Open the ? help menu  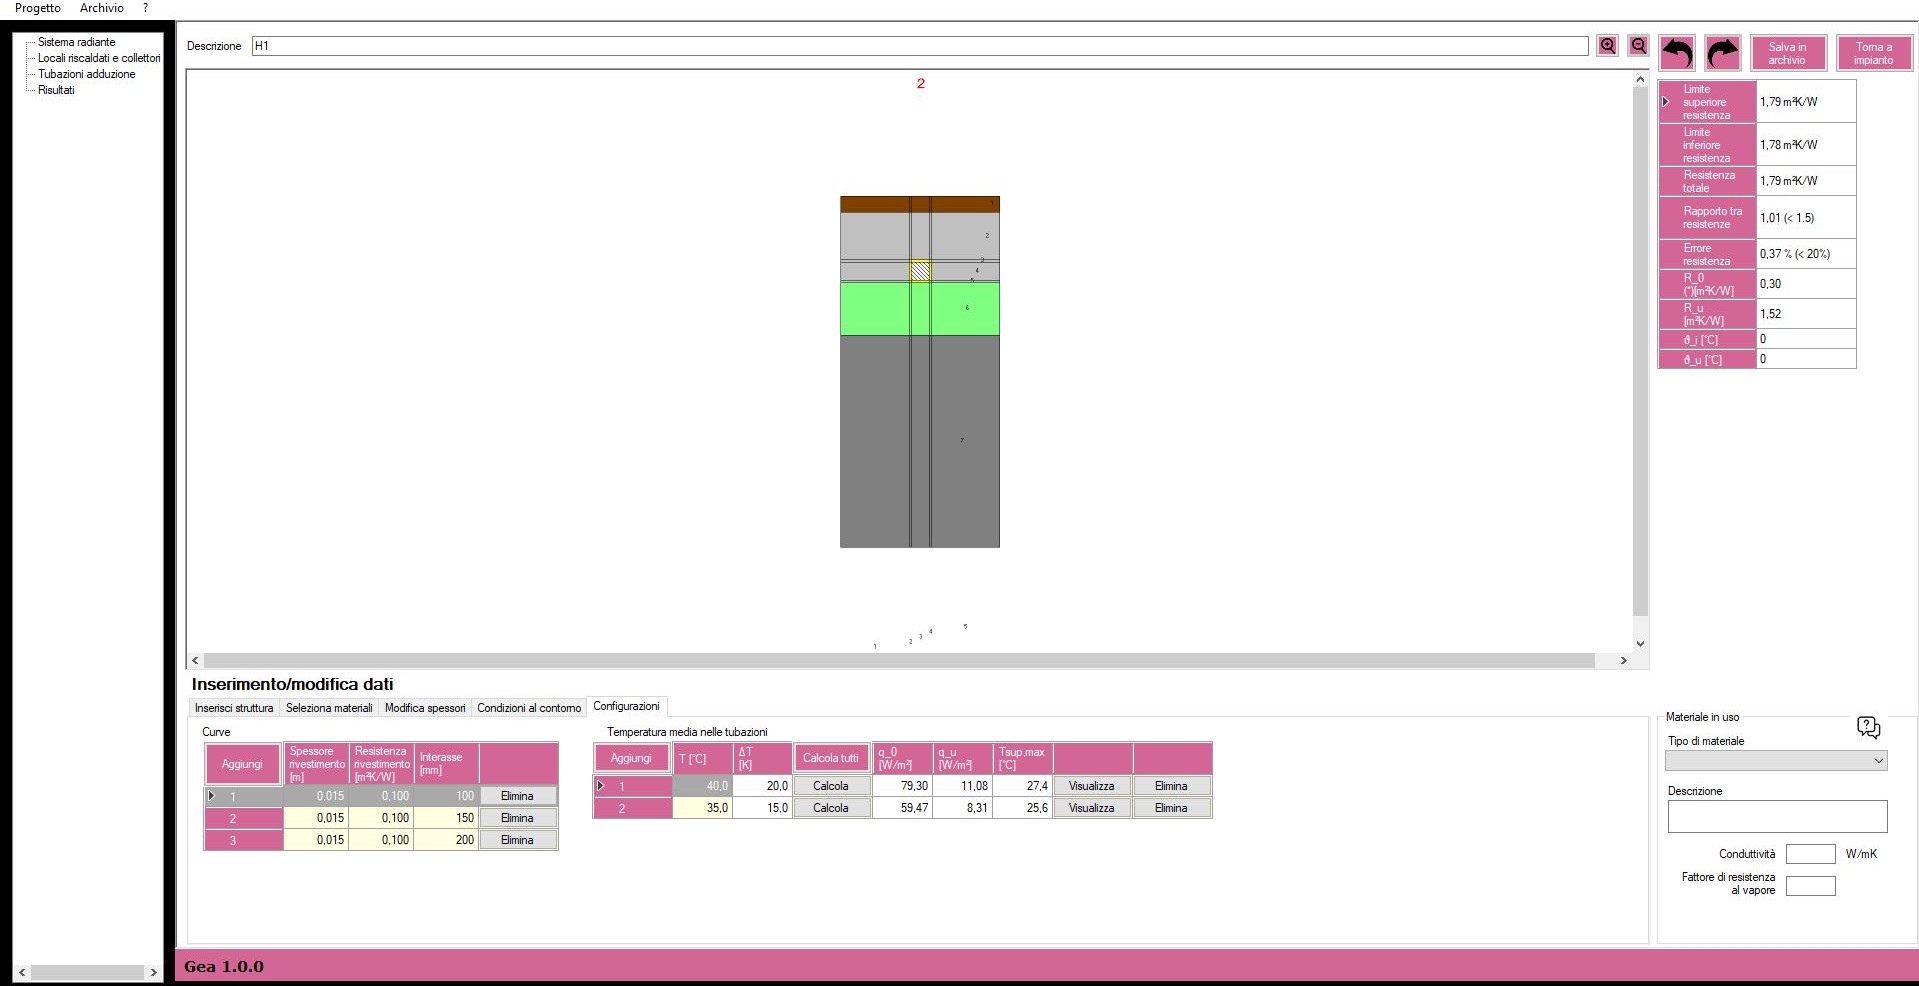(x=145, y=8)
